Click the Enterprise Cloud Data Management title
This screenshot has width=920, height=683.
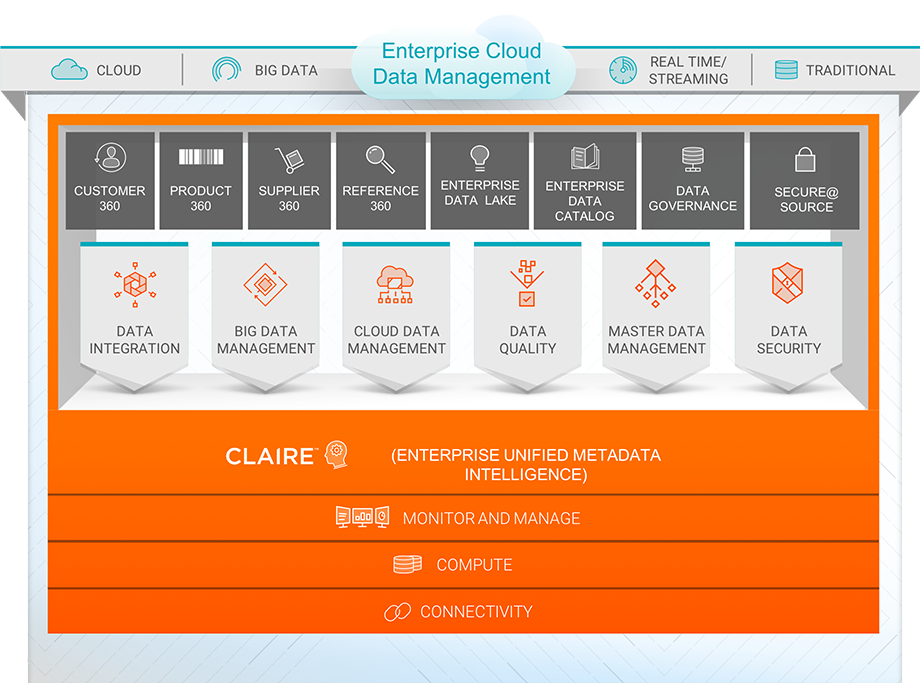coord(462,63)
